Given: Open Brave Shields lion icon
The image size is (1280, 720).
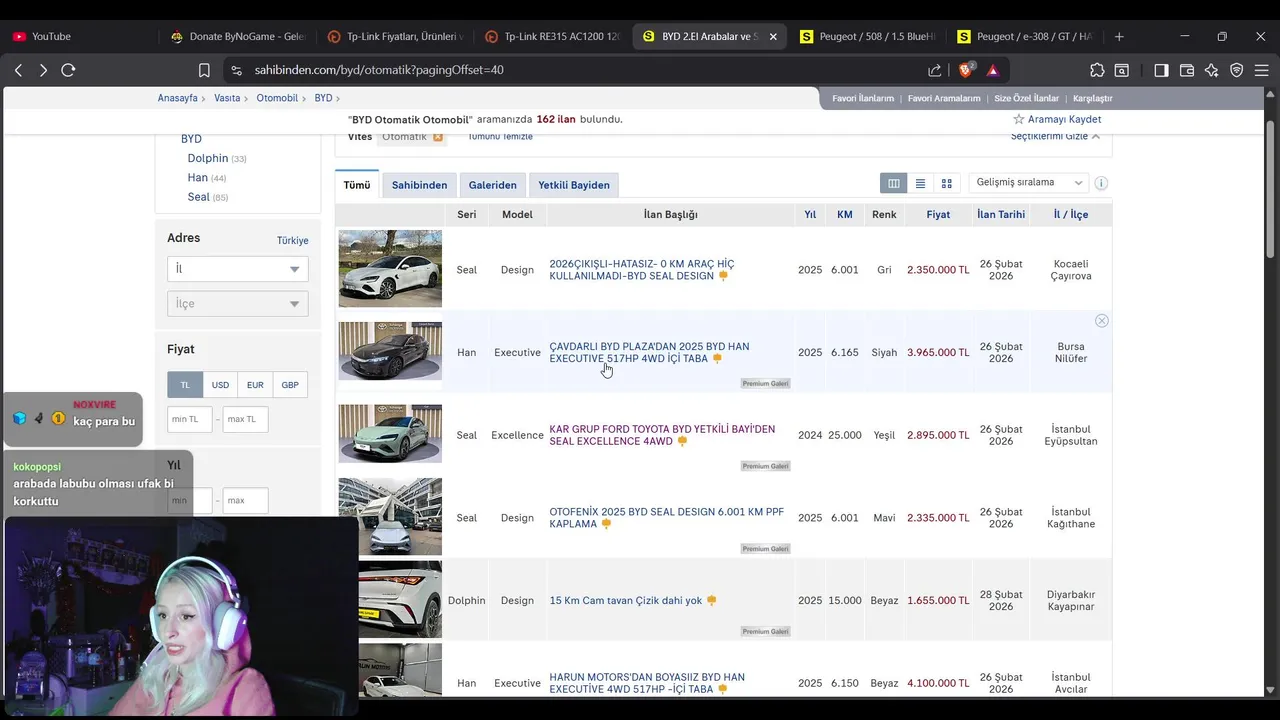Looking at the screenshot, I should (x=967, y=70).
